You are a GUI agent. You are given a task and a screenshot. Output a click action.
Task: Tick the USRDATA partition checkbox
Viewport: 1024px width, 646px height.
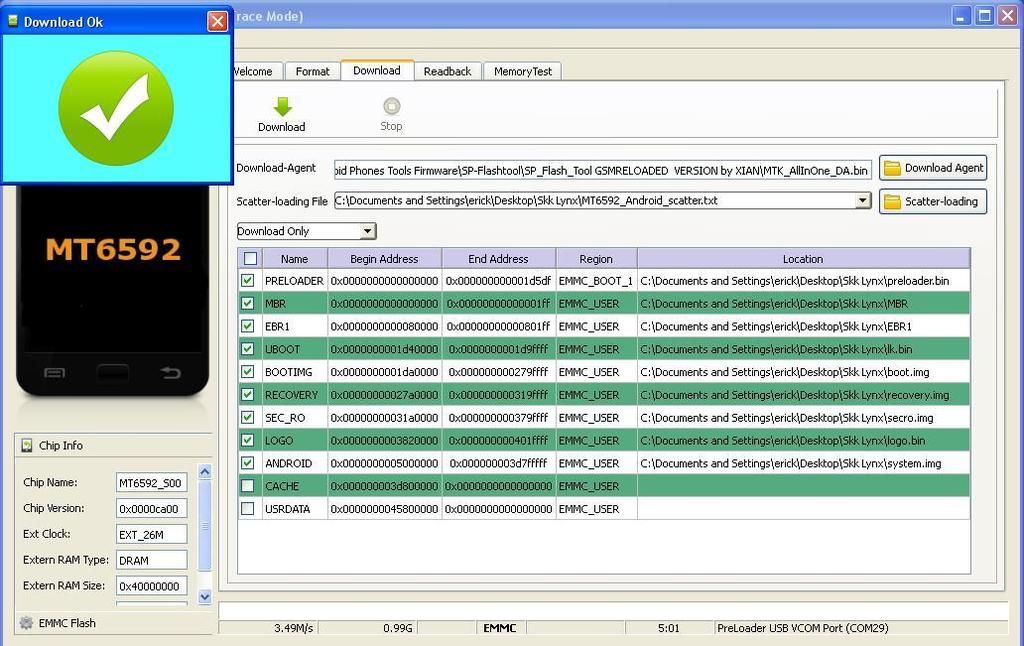pyautogui.click(x=248, y=509)
